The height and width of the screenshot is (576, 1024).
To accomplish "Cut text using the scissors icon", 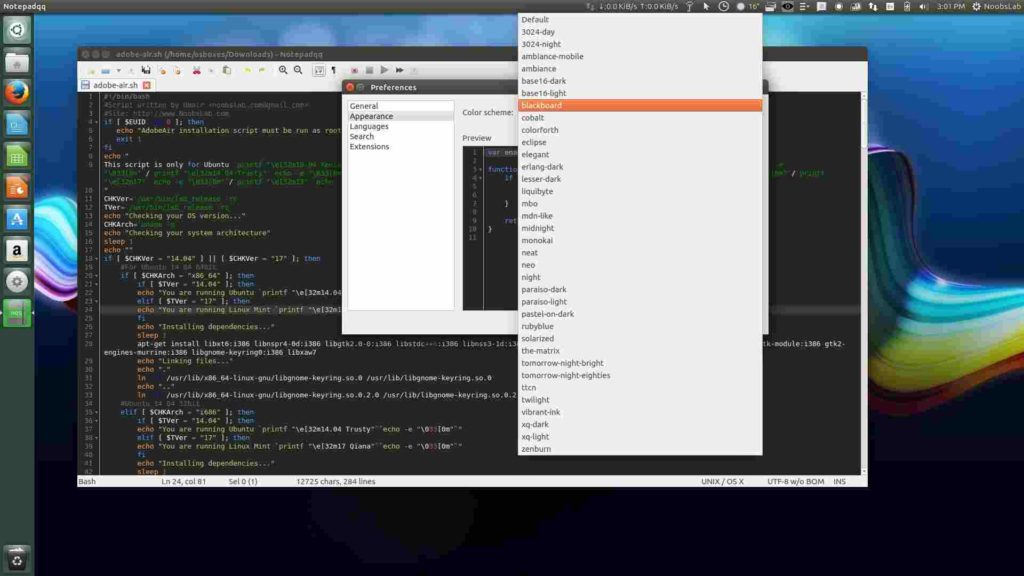I will (196, 70).
